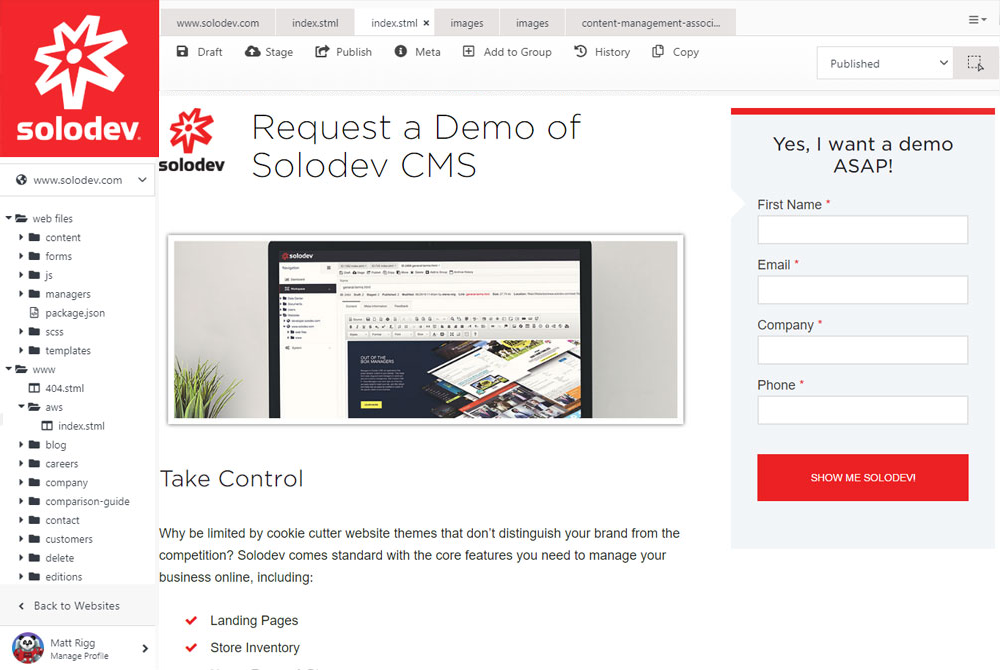This screenshot has width=1000, height=670.
Task: Click the content folder icon
Action: (34, 237)
